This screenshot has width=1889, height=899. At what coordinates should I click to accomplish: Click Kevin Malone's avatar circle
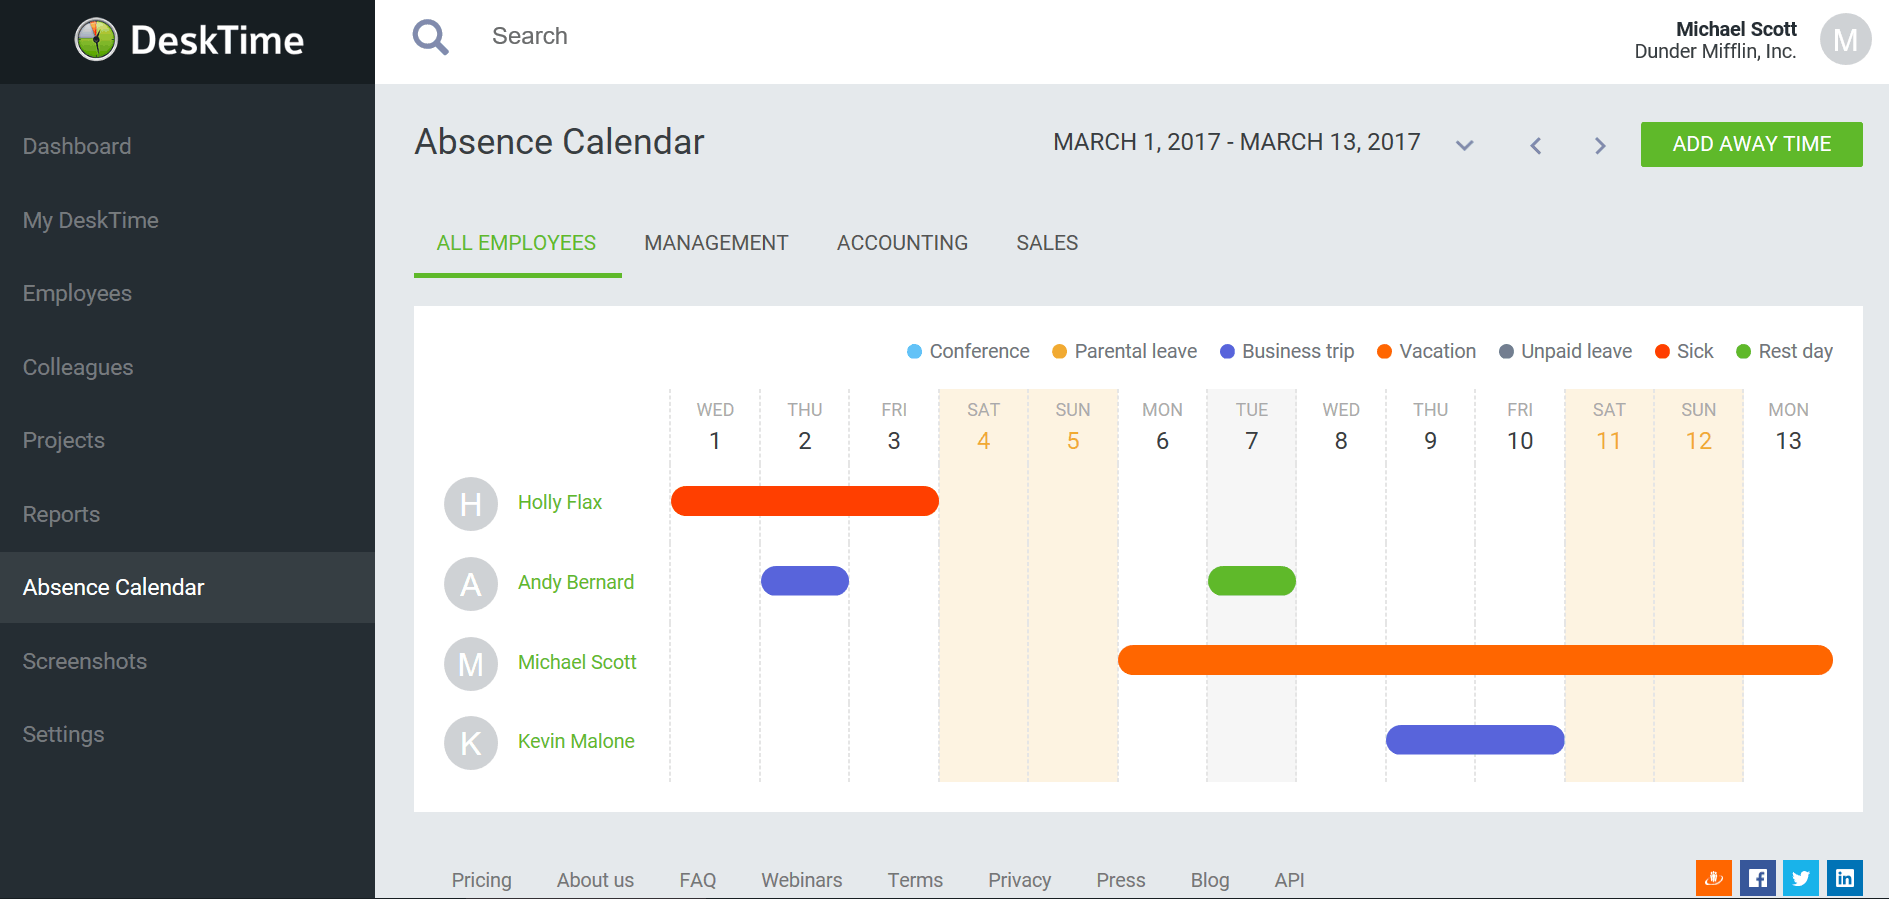click(x=471, y=743)
